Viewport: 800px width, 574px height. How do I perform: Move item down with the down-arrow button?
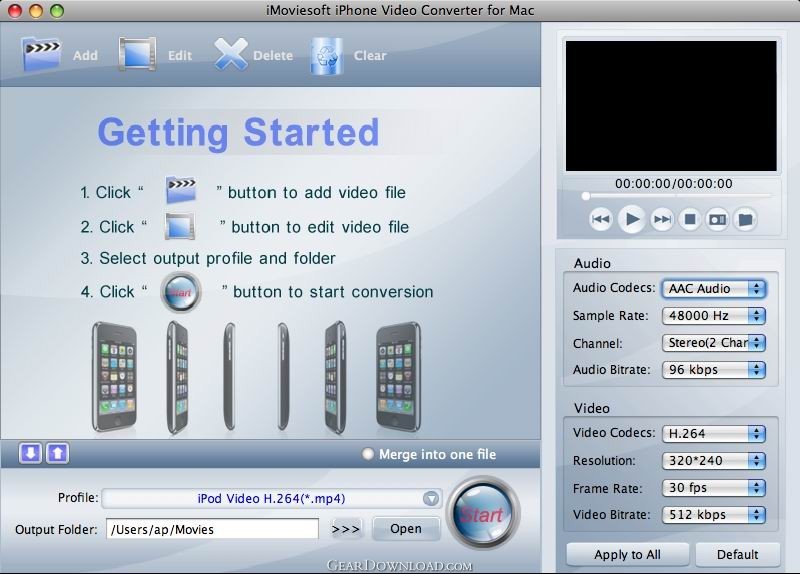pos(30,453)
